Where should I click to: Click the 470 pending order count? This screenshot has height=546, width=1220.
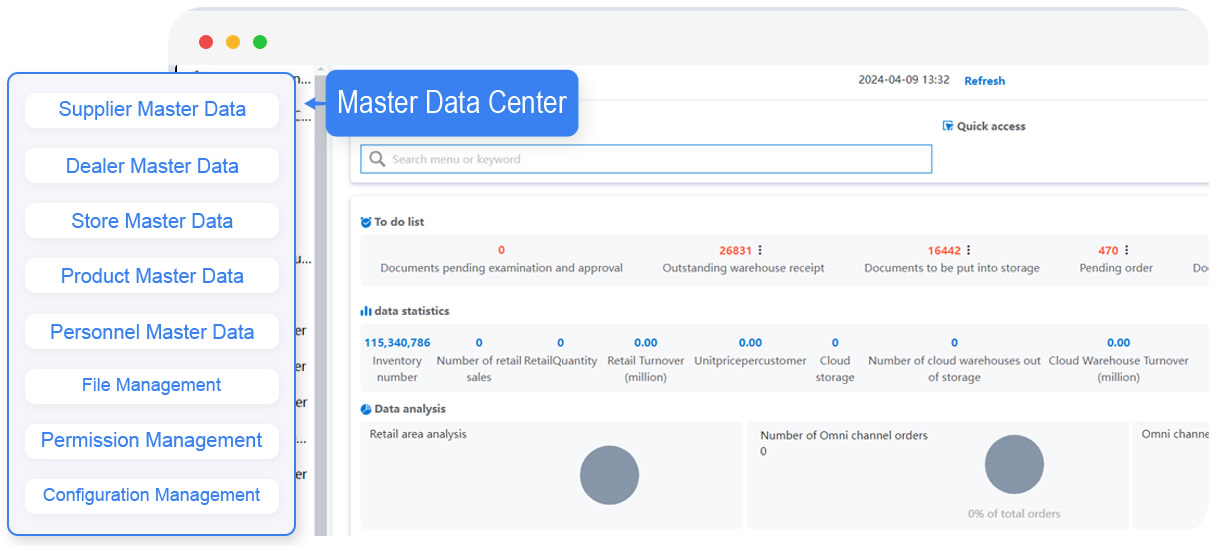(x=1108, y=251)
